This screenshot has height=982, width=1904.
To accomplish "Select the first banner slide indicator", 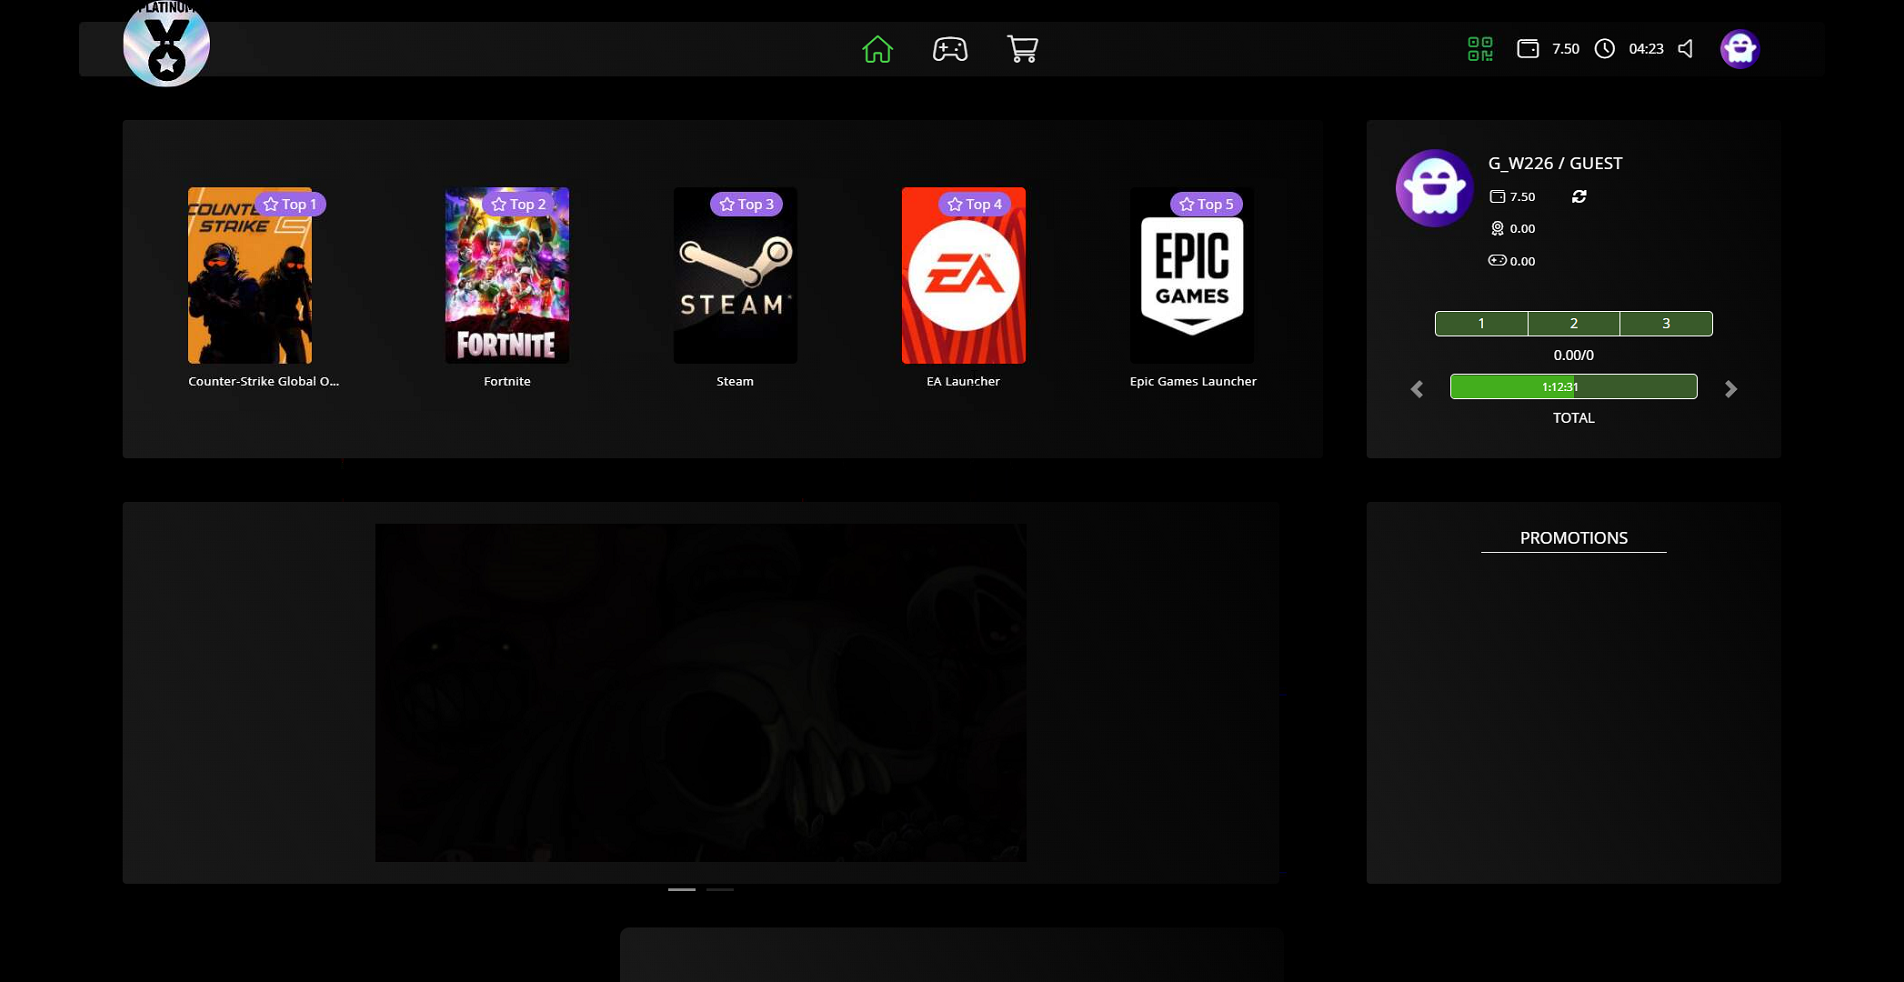I will click(682, 889).
